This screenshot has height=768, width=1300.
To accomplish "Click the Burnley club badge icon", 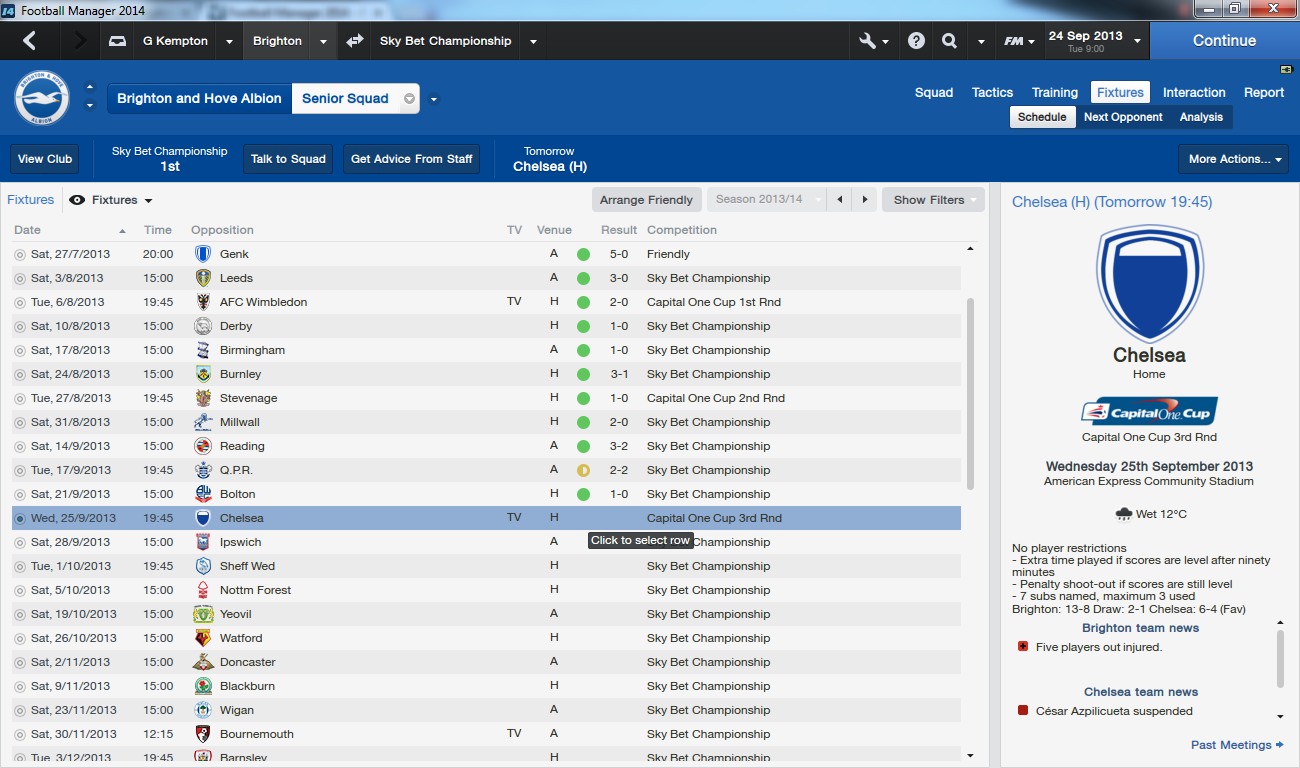I will point(203,374).
